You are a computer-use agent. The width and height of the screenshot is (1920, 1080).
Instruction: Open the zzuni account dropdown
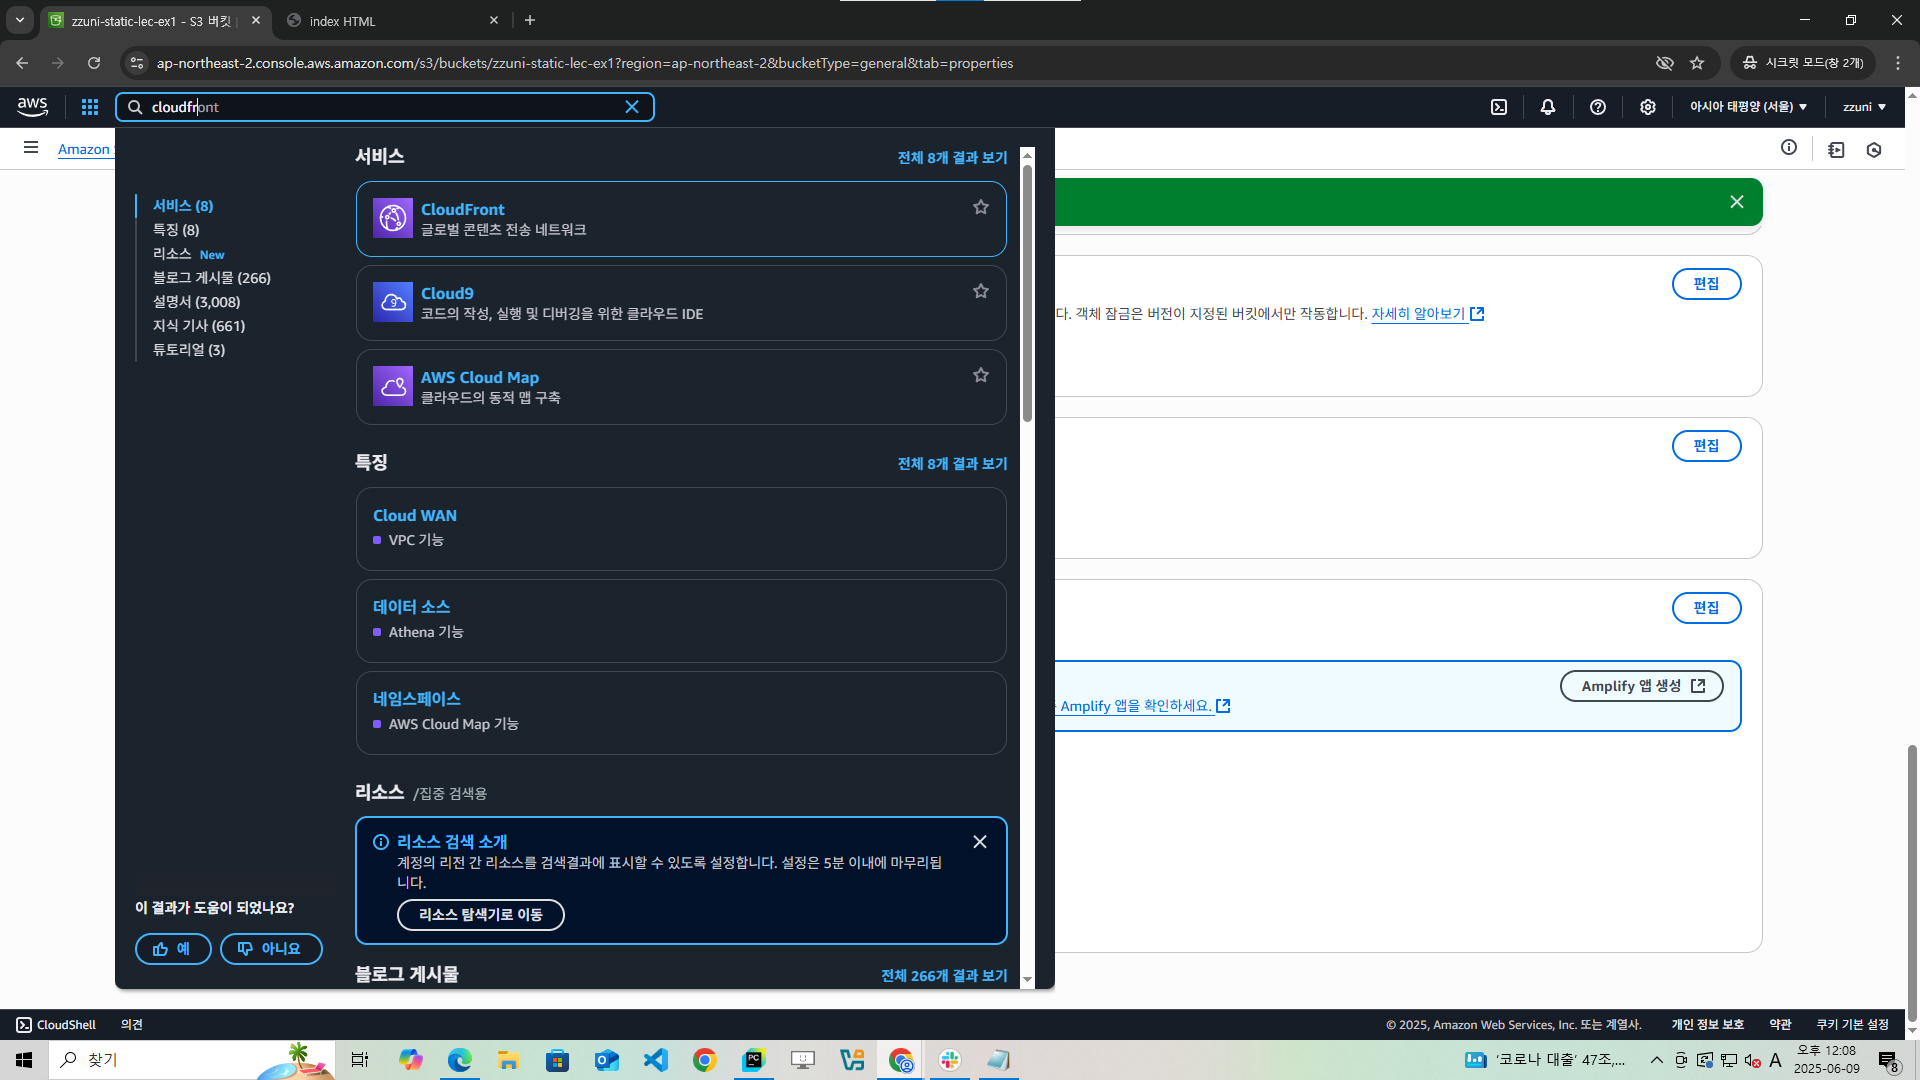coord(1864,107)
